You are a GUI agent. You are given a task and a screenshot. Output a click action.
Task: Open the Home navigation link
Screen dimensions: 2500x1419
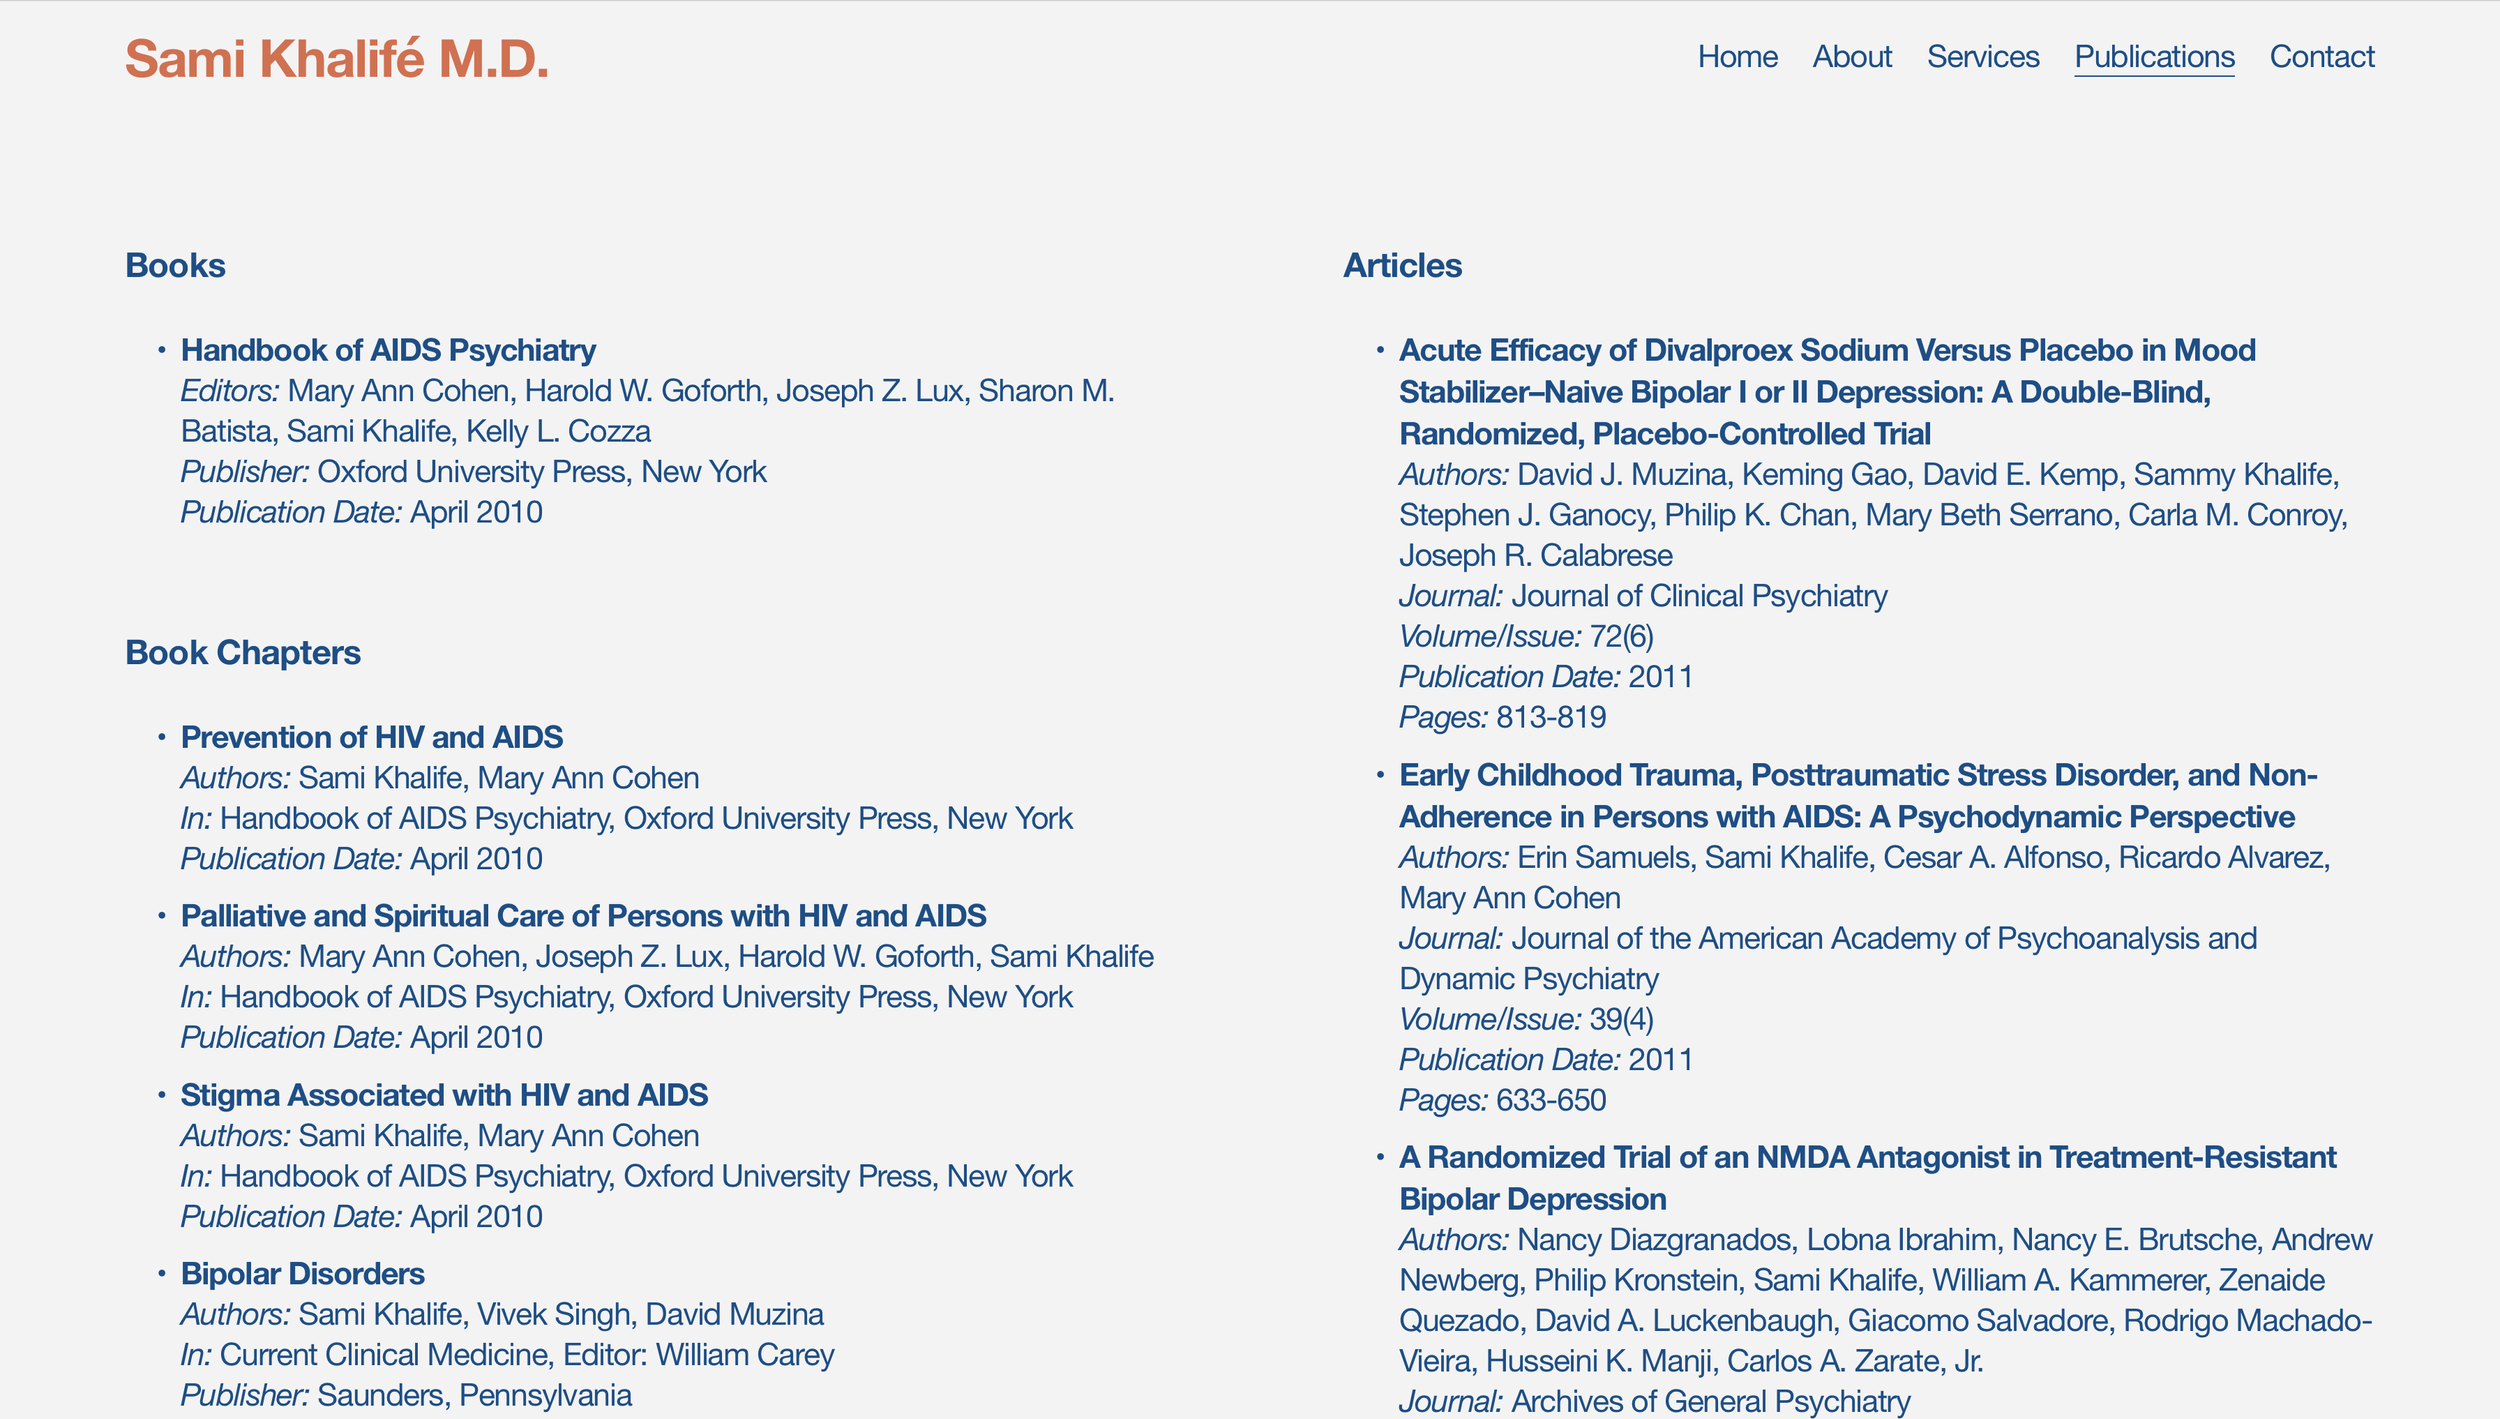1738,57
